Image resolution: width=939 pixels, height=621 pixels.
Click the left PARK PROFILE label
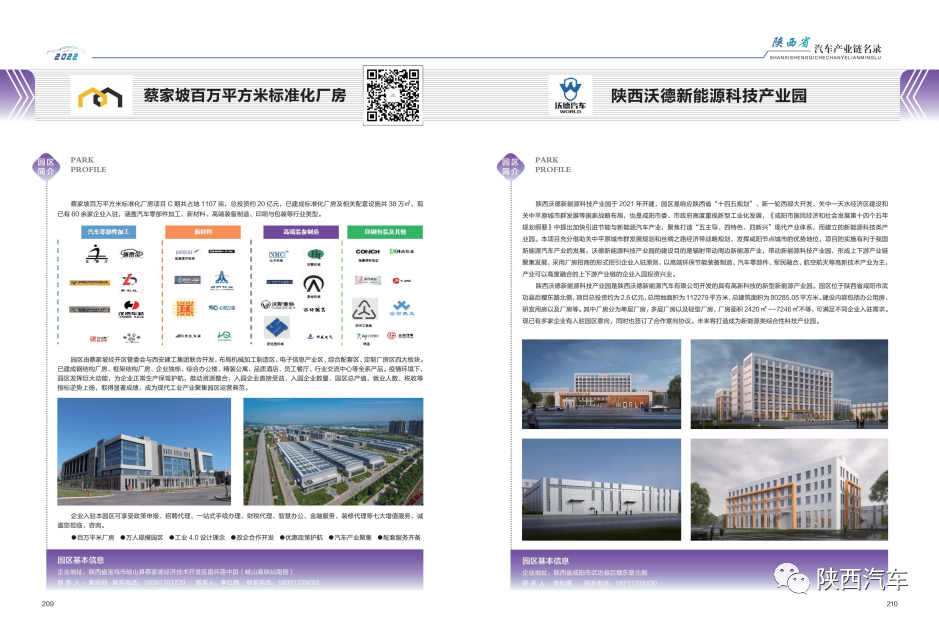88,165
